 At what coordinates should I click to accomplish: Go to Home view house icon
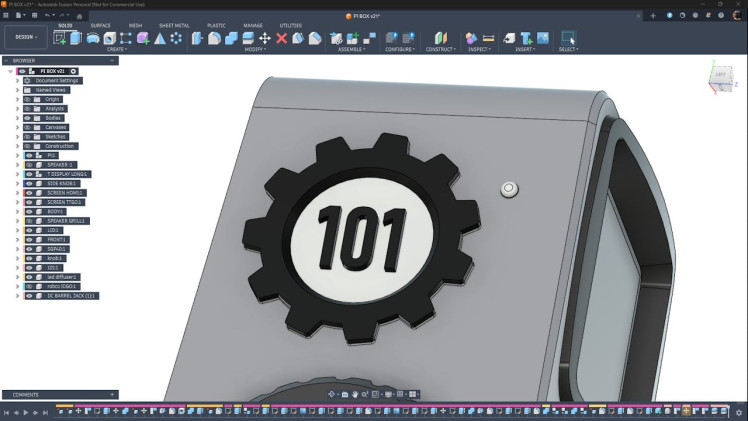point(79,16)
